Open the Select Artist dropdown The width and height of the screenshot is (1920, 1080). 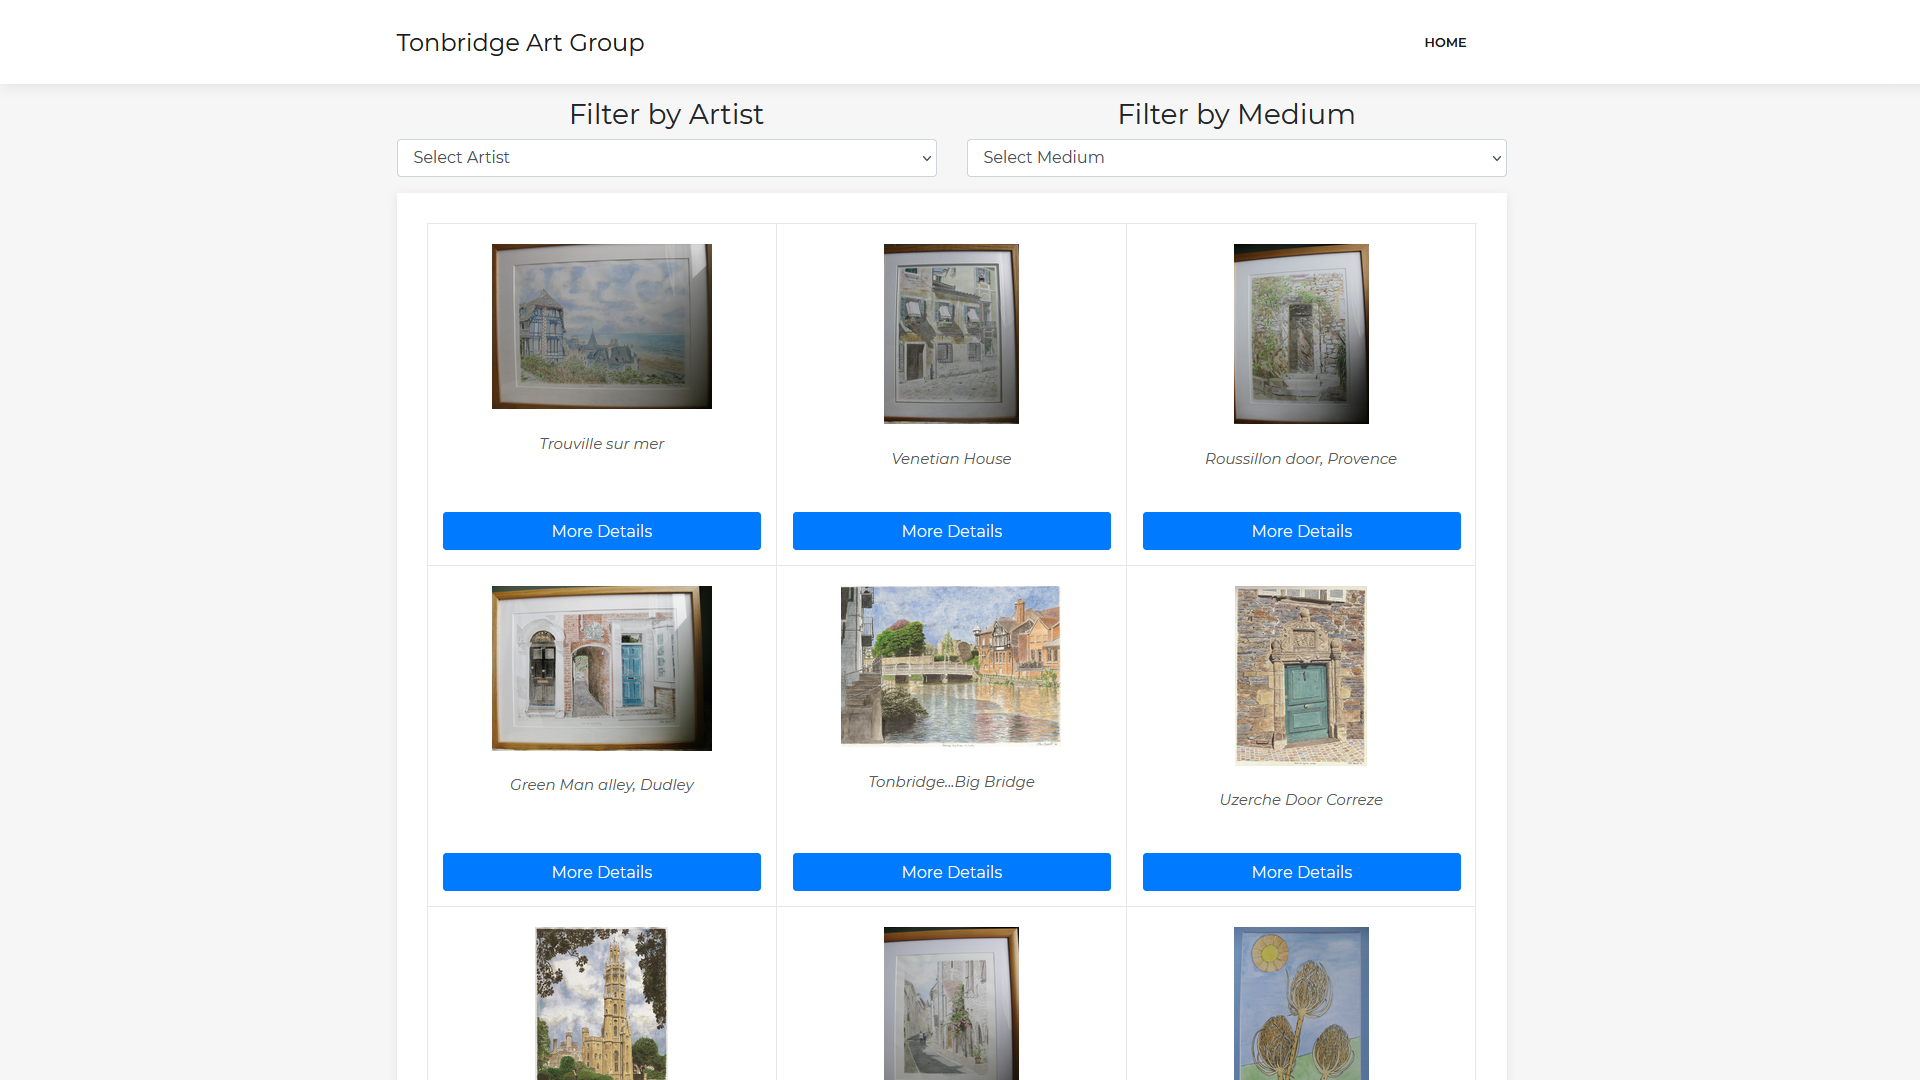(x=666, y=158)
